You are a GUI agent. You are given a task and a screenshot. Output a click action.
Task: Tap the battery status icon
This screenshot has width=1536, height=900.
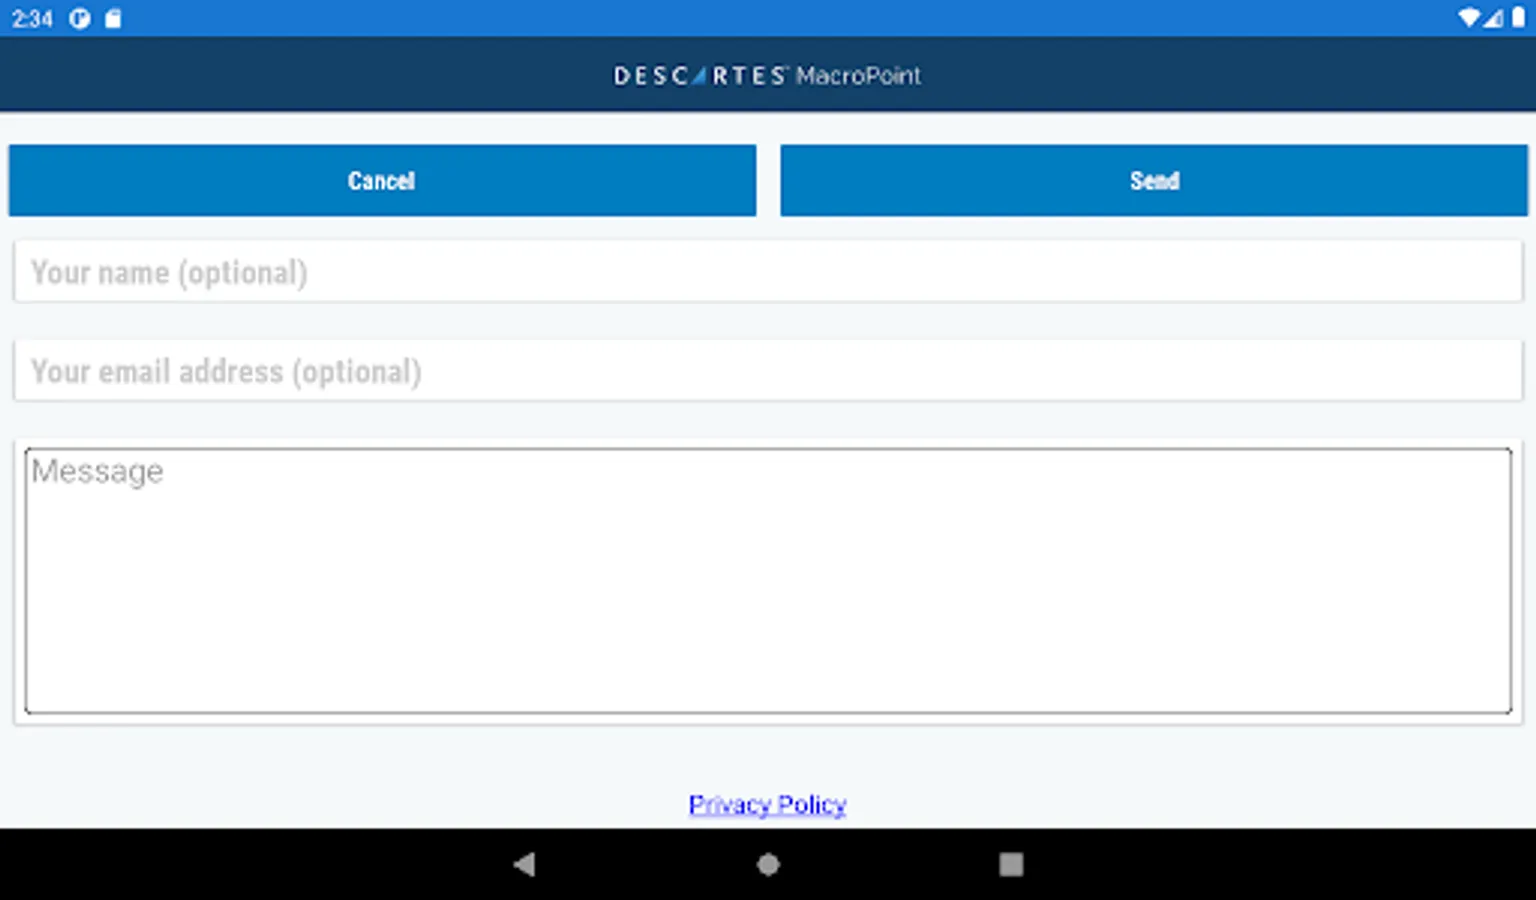(1518, 18)
